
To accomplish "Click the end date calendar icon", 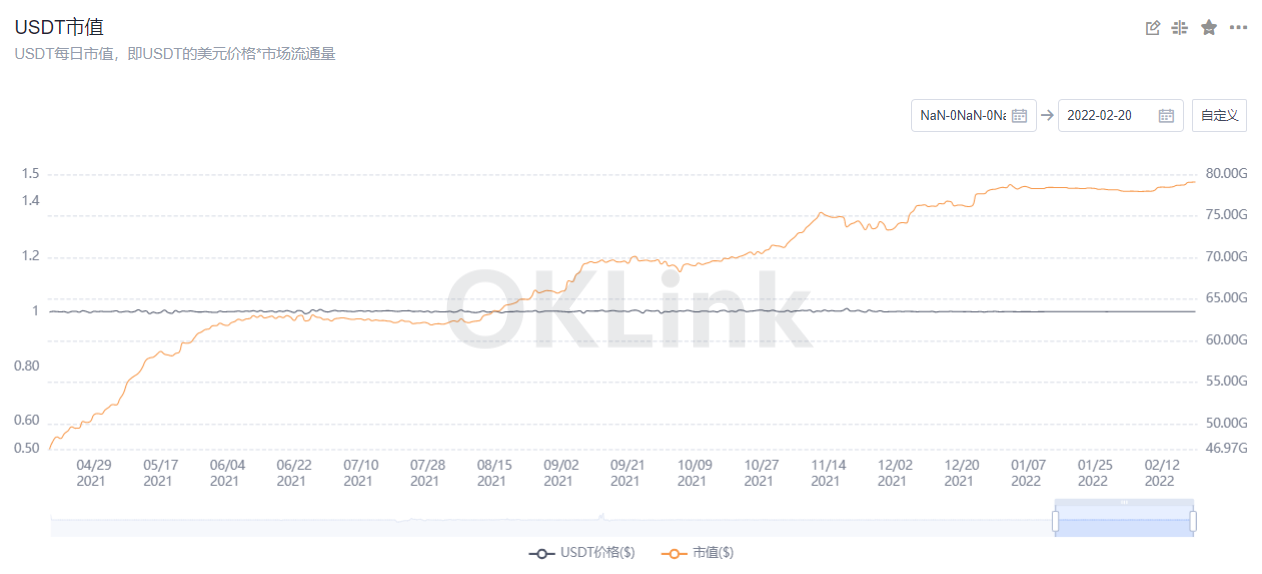I will coord(1166,115).
